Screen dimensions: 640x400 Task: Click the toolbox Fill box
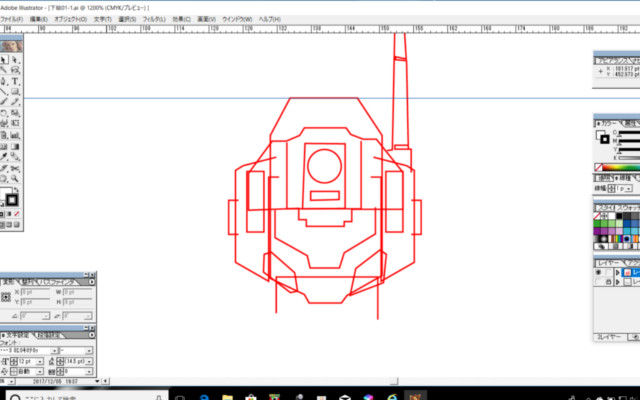coord(4,193)
